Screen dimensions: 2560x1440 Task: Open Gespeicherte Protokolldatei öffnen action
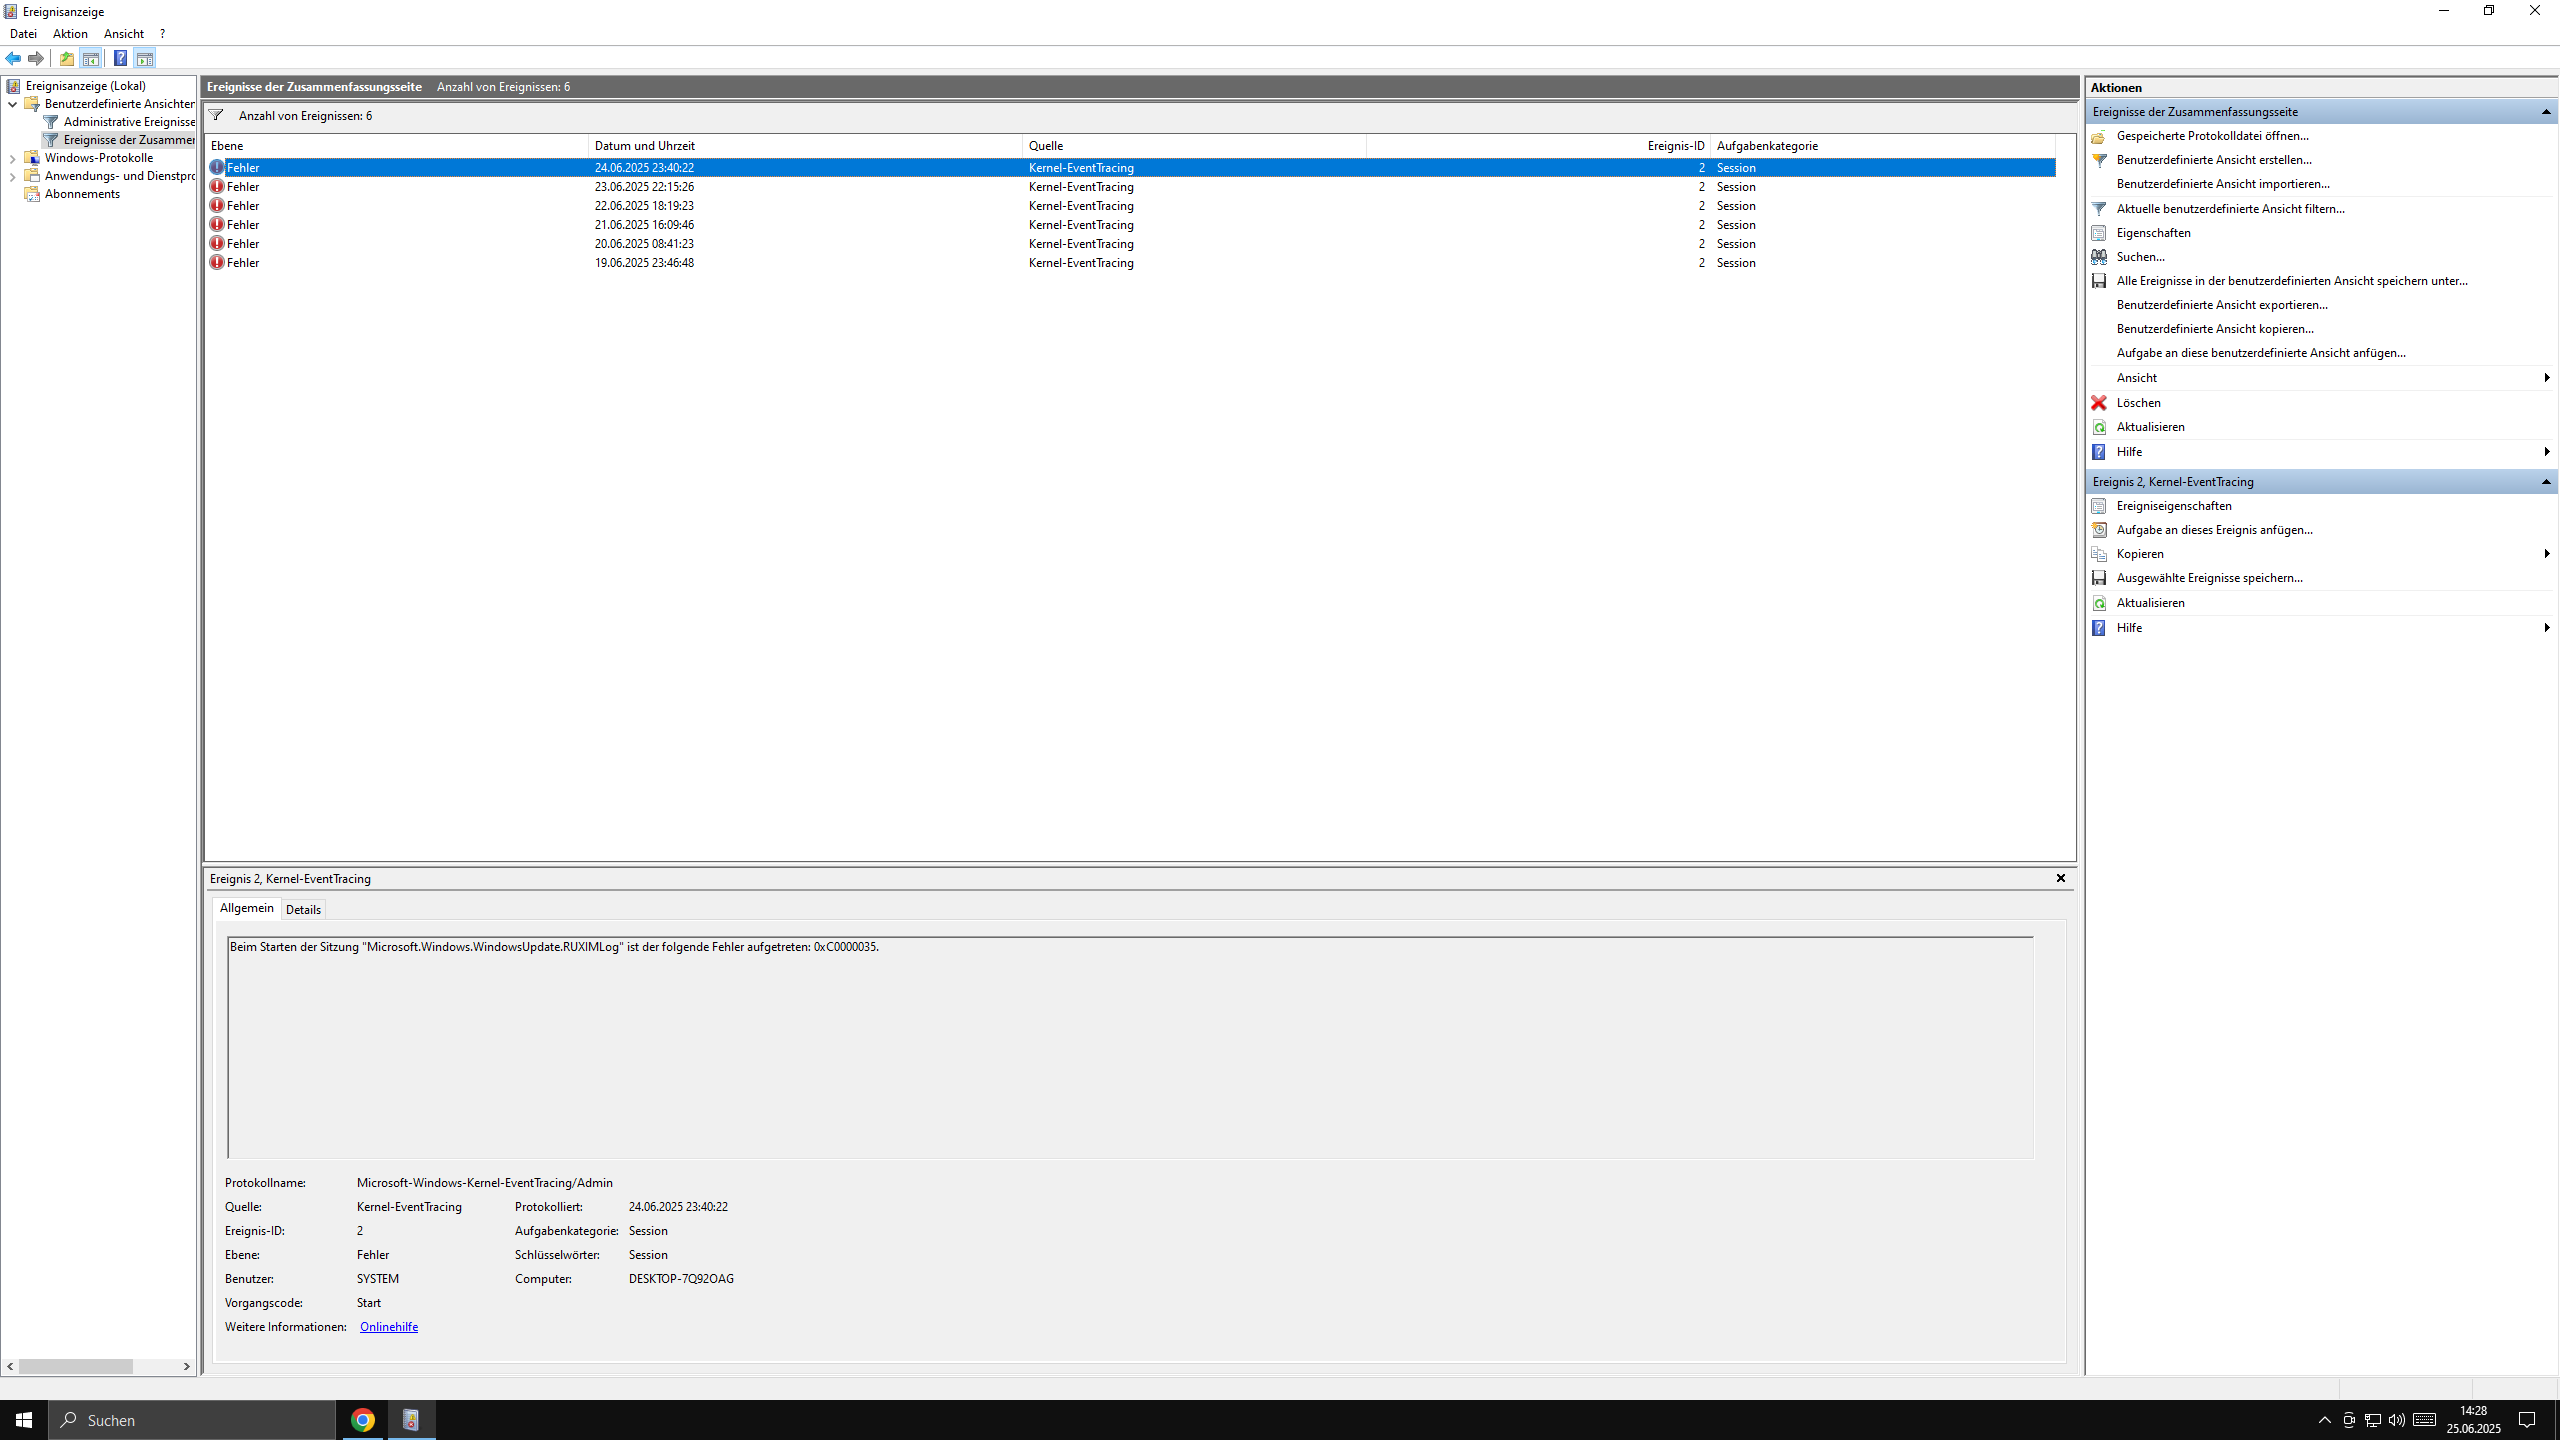[2212, 136]
